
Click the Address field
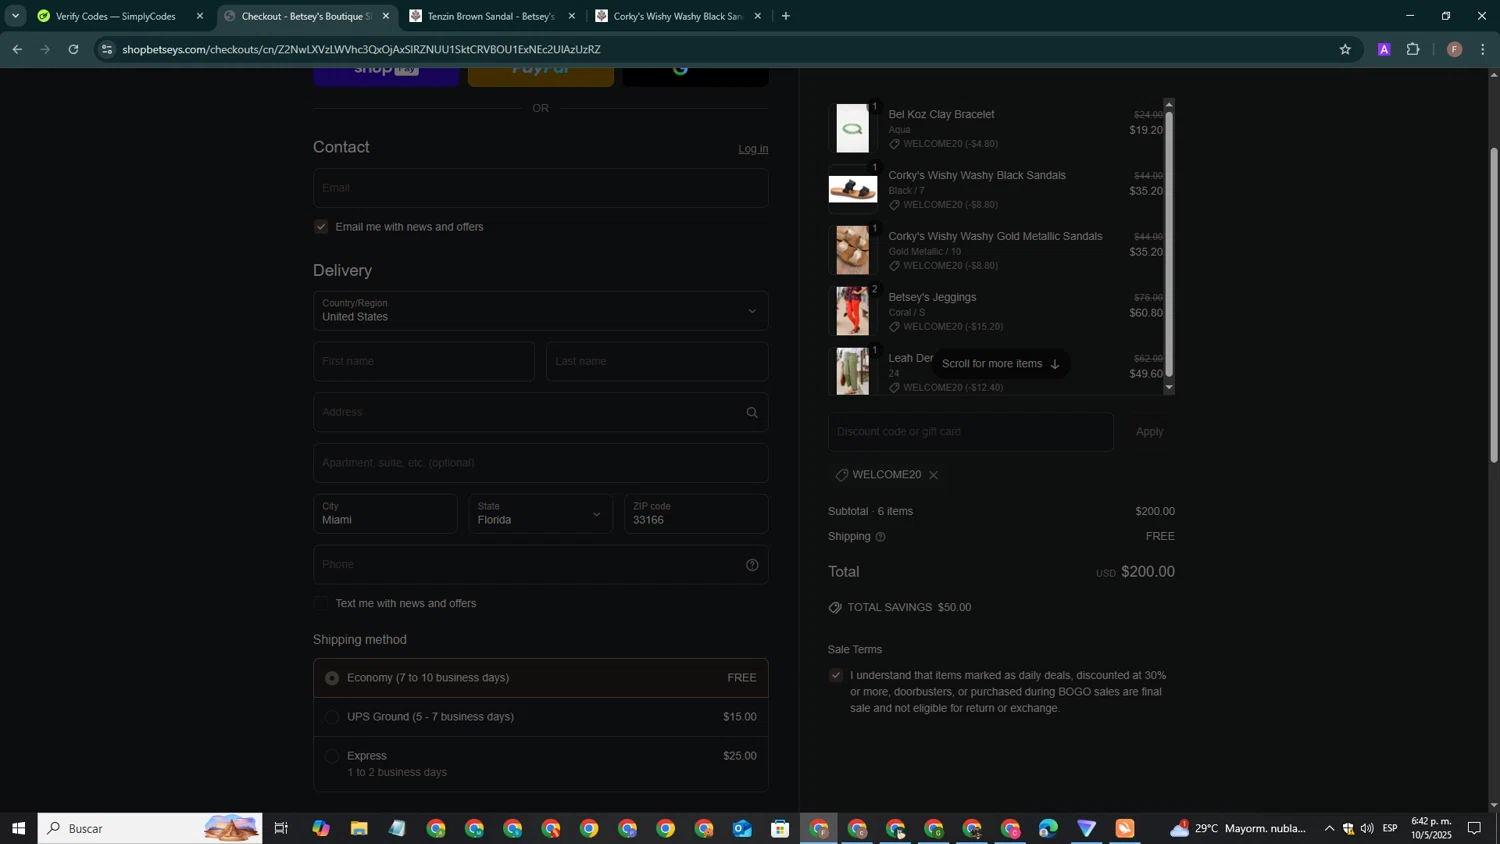(541, 412)
